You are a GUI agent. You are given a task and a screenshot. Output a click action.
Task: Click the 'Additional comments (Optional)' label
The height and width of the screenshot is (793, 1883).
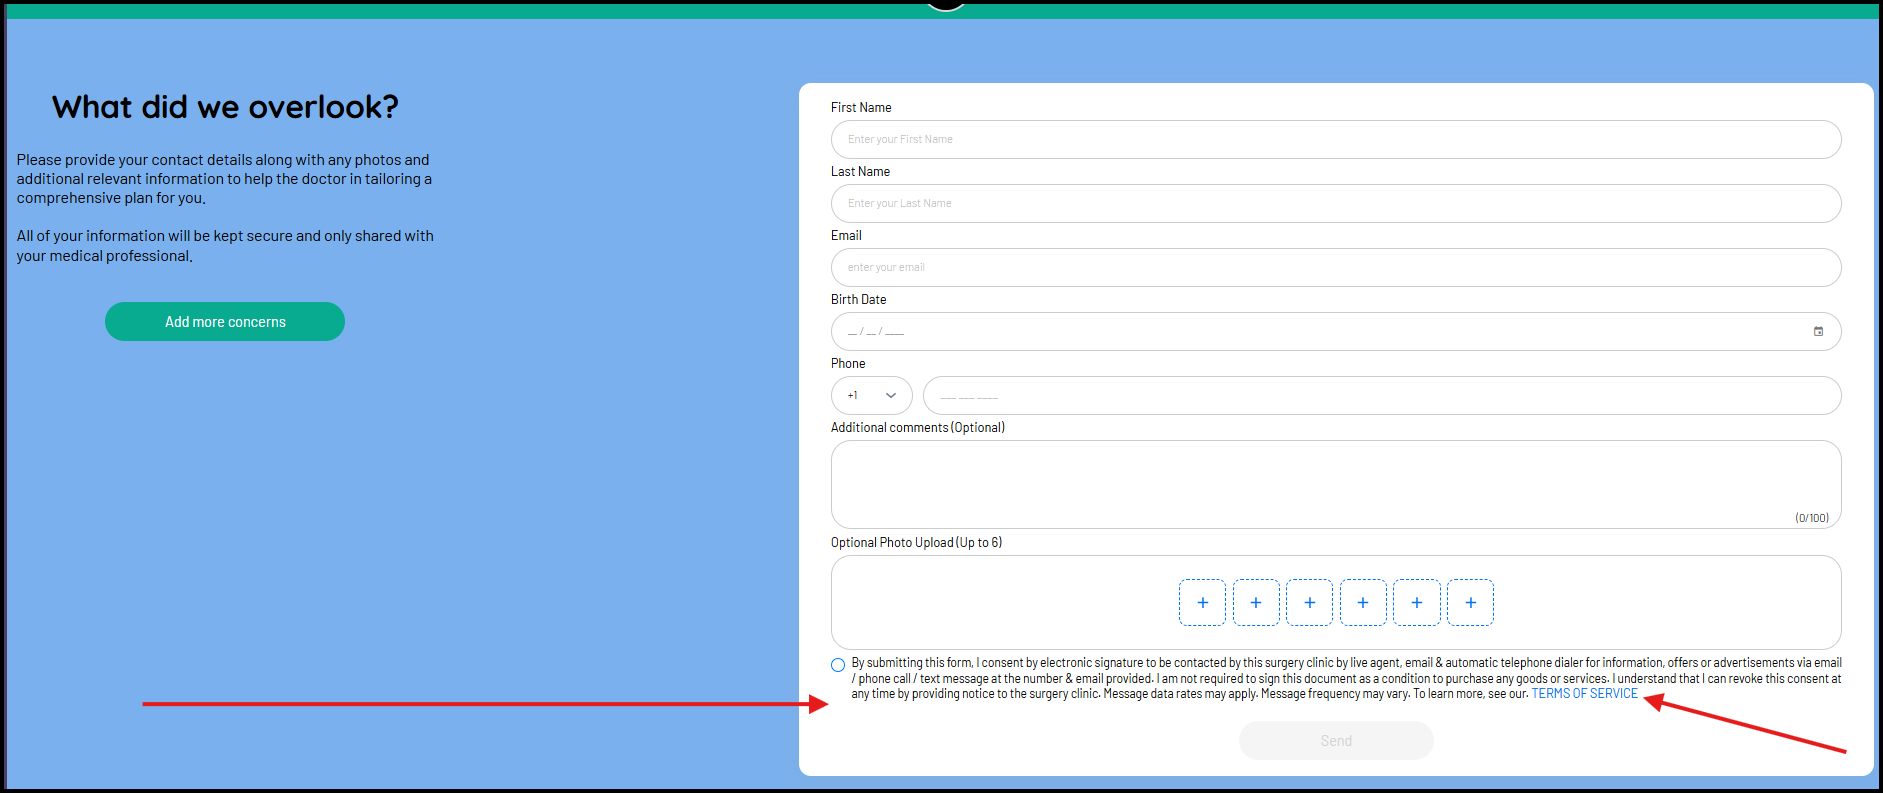coord(918,428)
